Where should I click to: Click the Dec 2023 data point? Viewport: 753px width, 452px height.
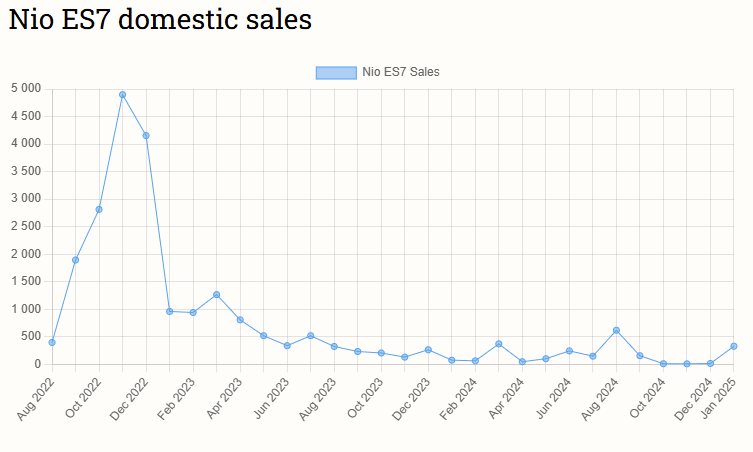pyautogui.click(x=428, y=350)
